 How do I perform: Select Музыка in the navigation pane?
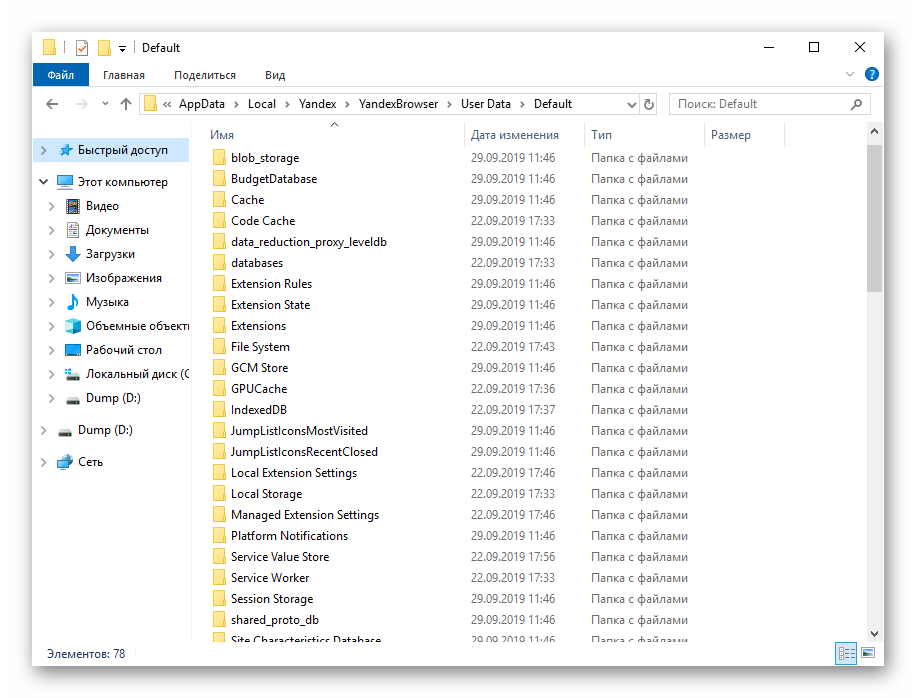(x=107, y=302)
